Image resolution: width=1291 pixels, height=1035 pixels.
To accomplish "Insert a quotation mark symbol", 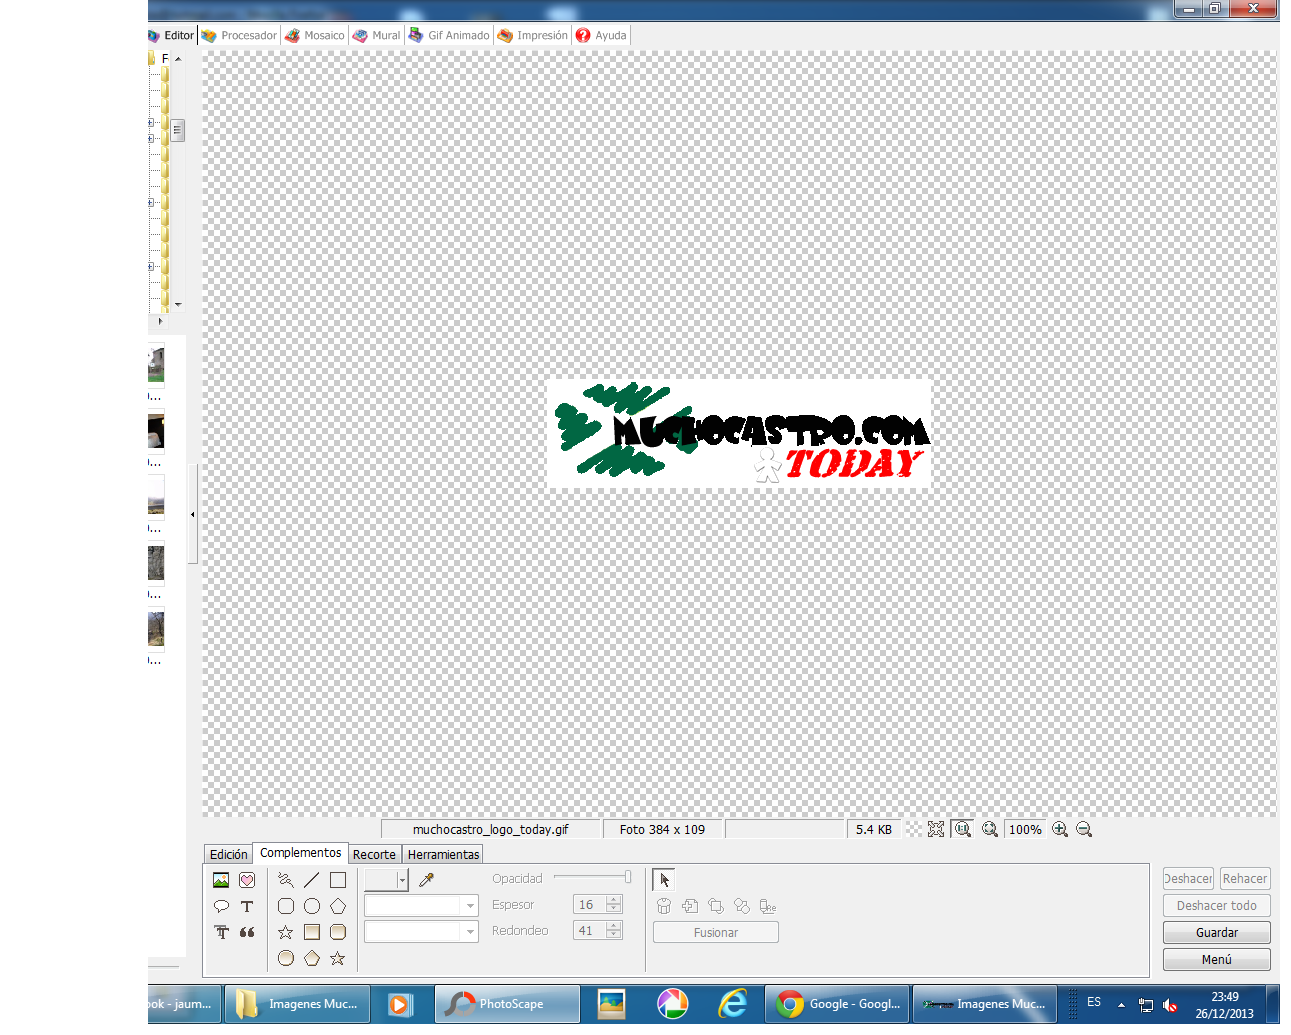I will [x=247, y=932].
